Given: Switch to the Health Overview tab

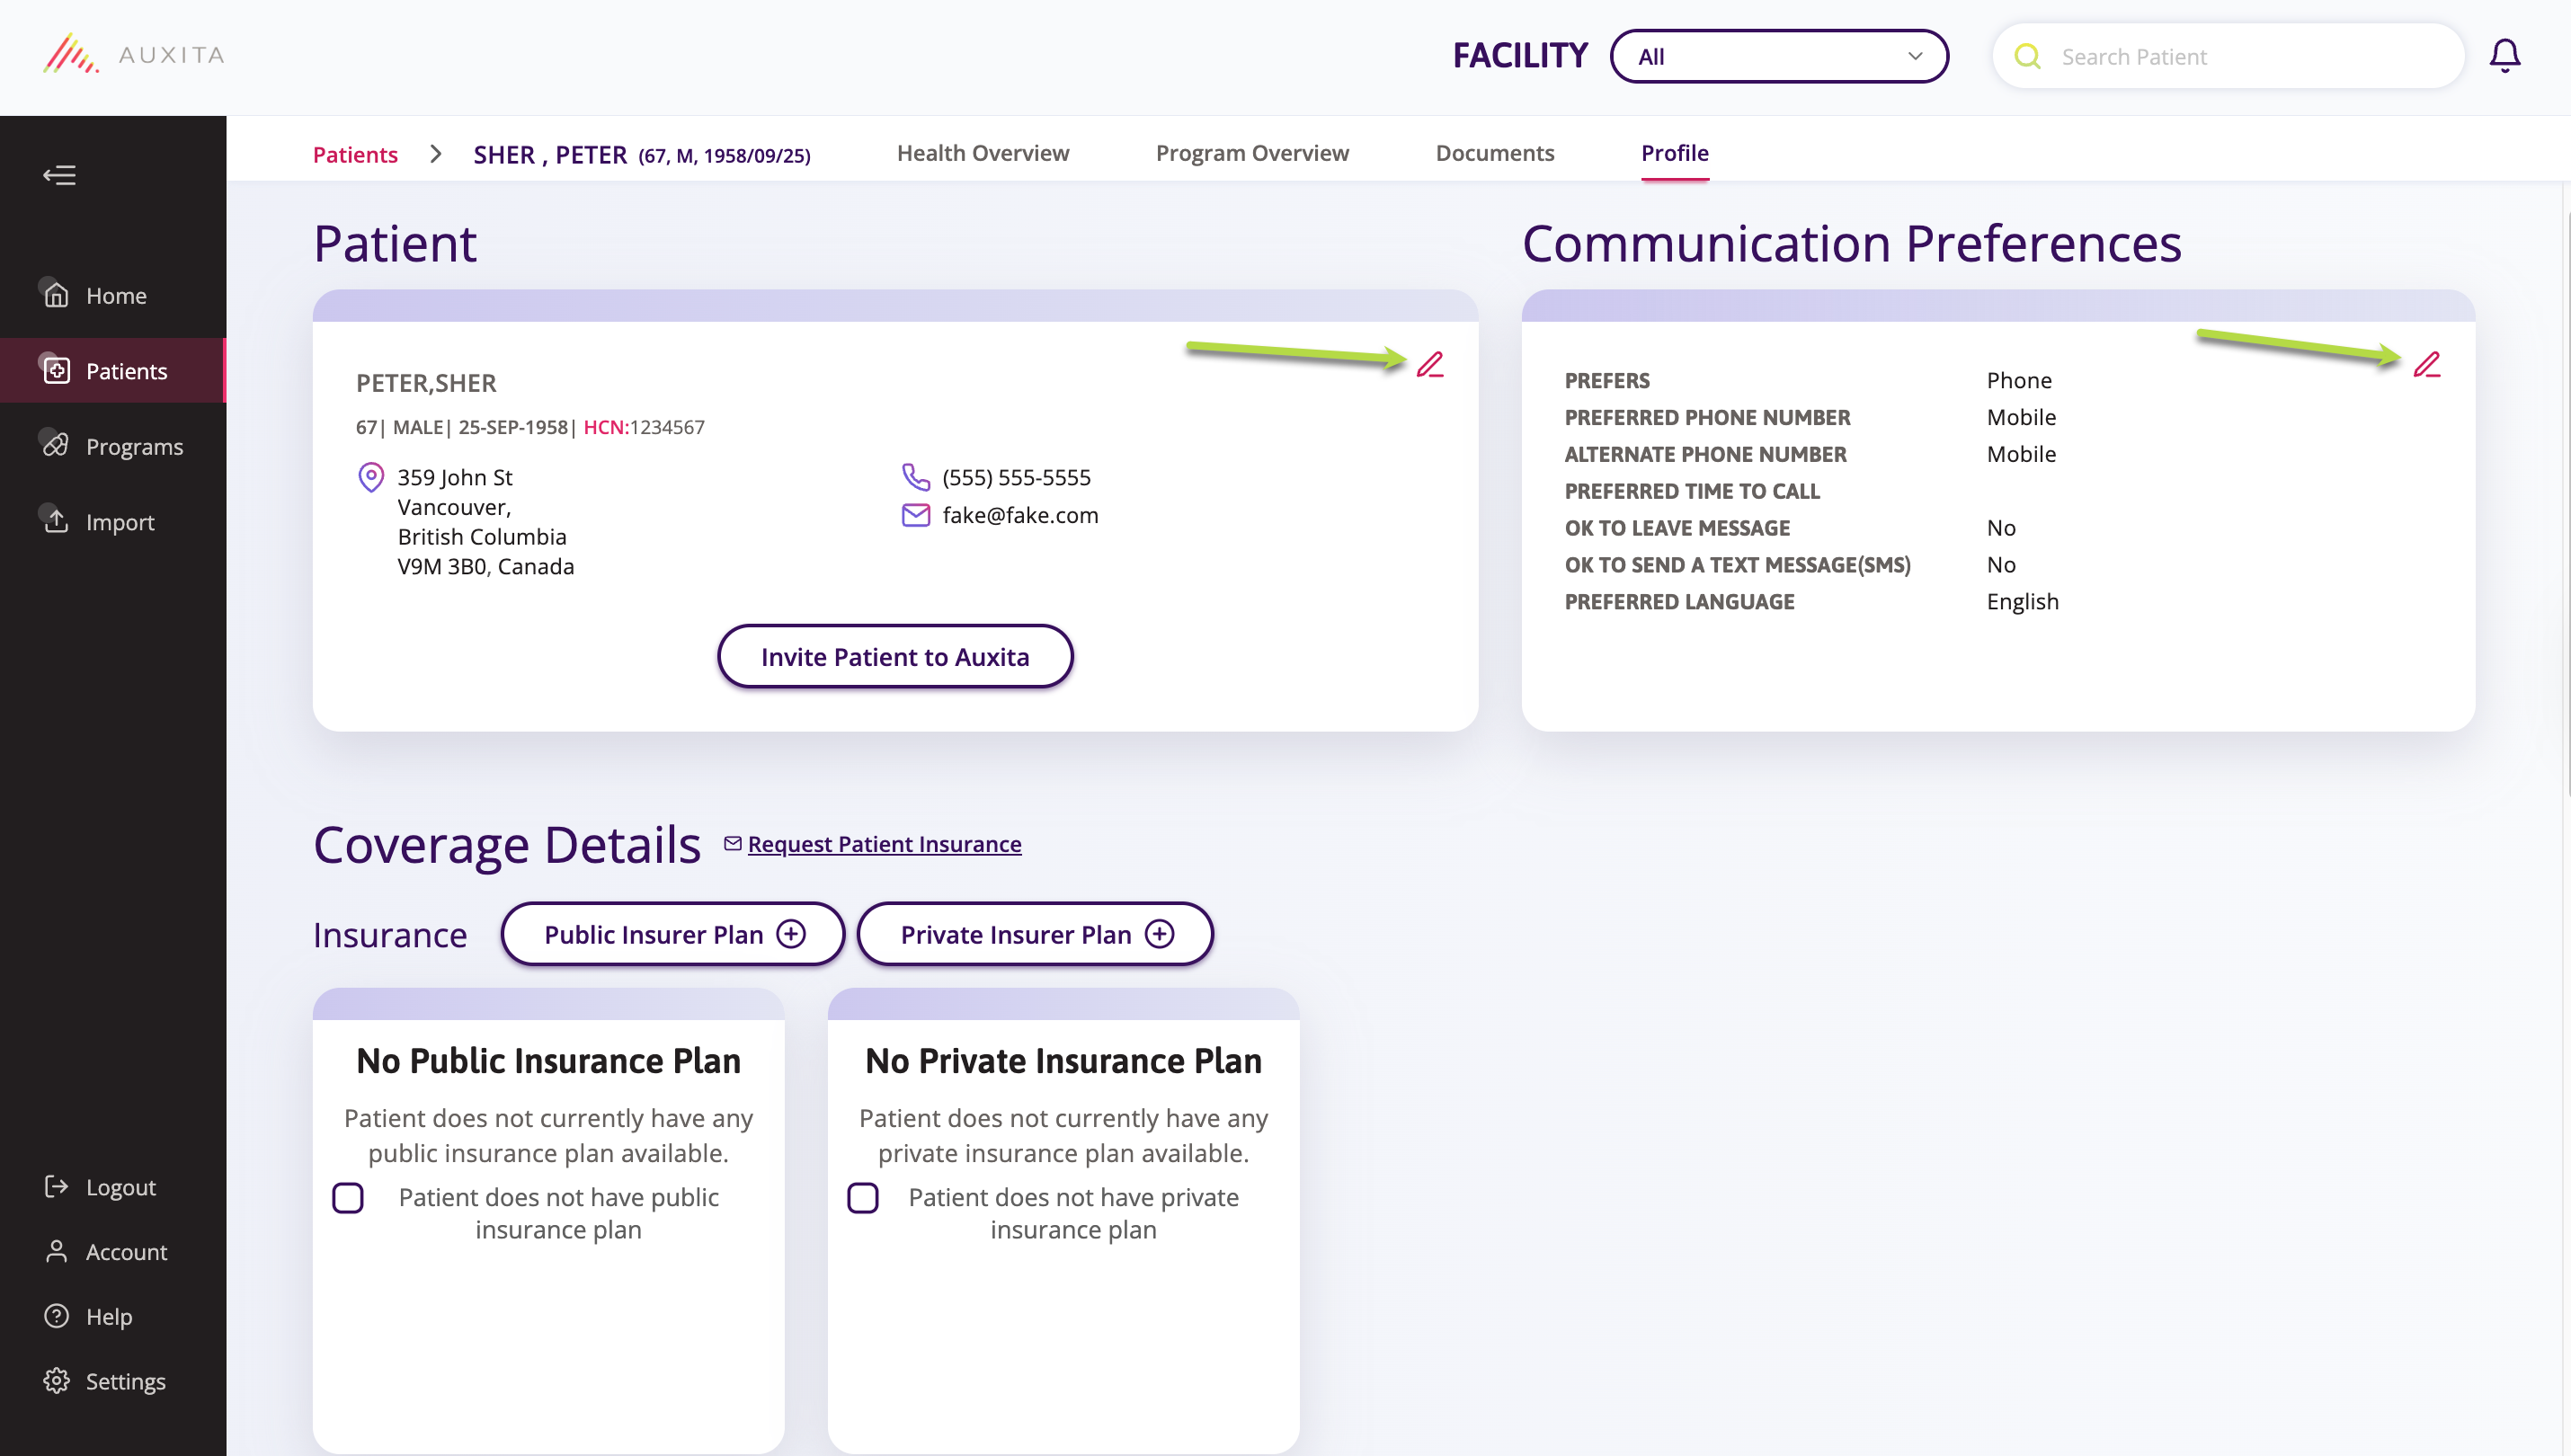Looking at the screenshot, I should pos(982,153).
